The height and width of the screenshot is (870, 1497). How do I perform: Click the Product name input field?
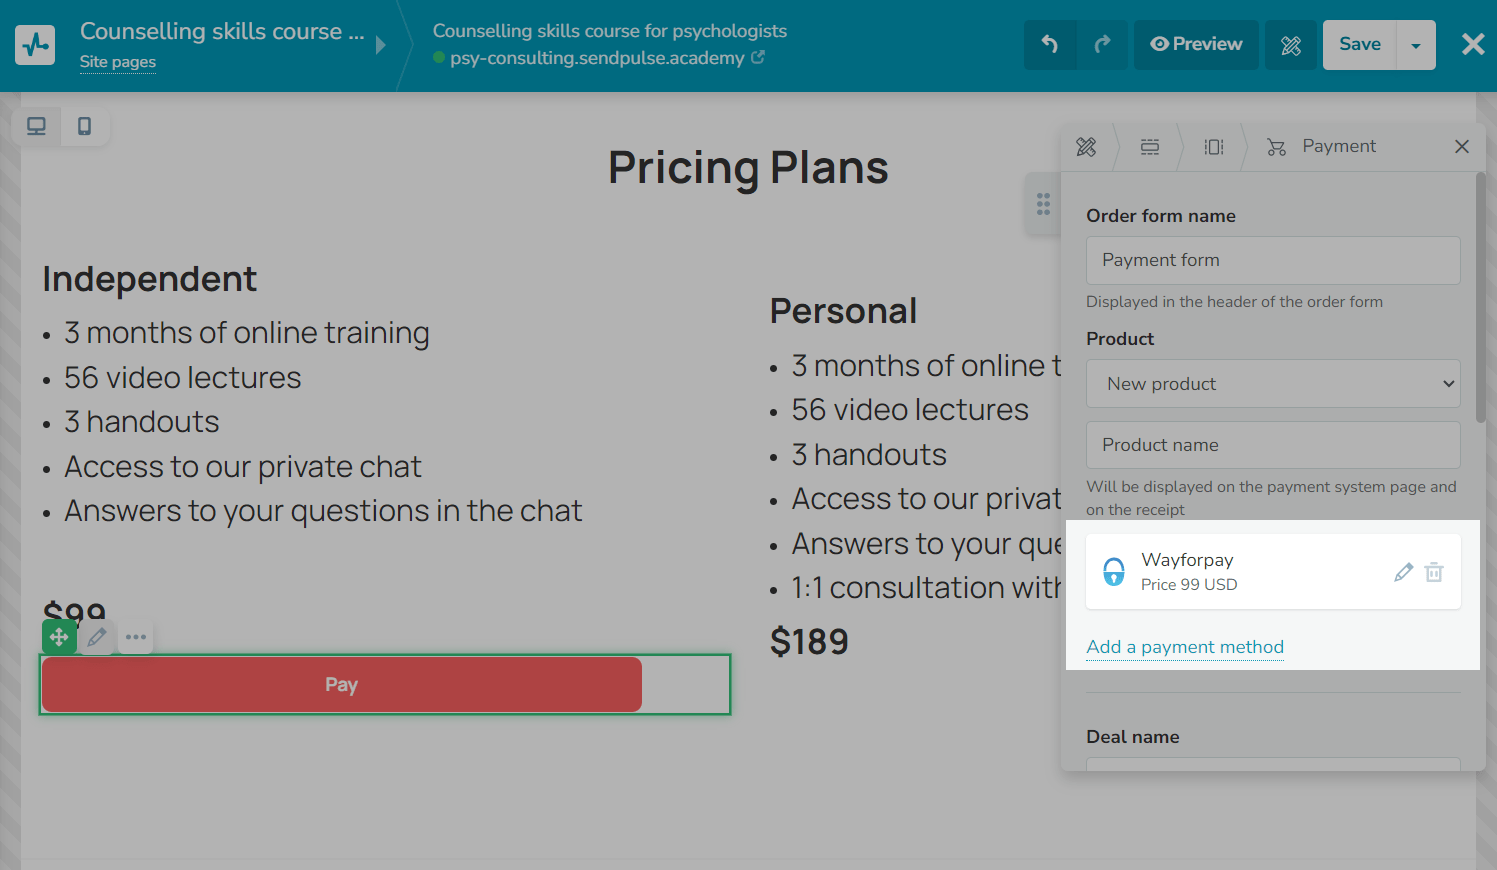[1273, 445]
